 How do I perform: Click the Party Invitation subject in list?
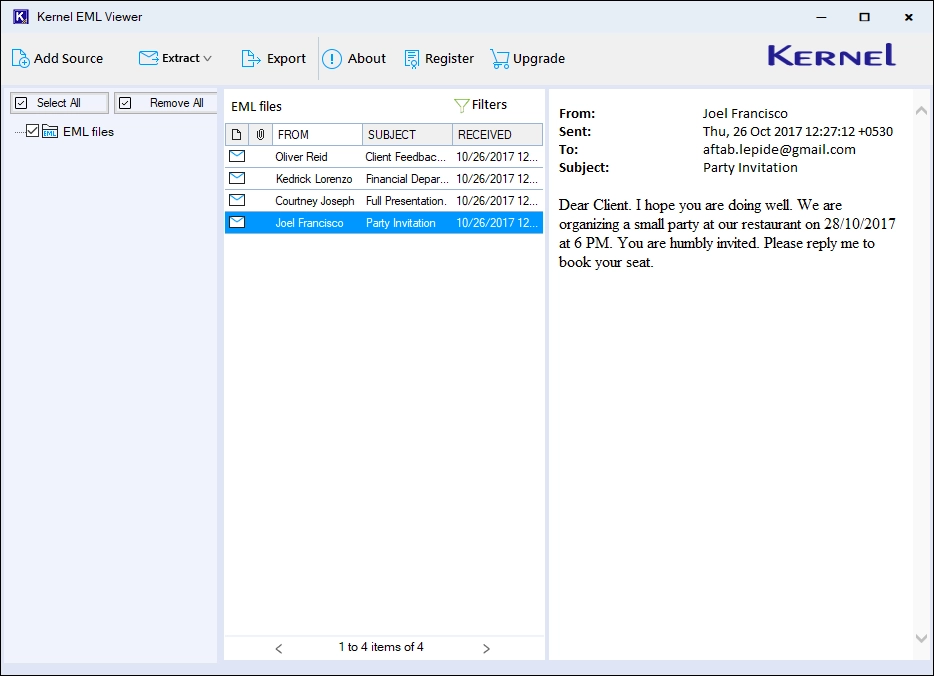click(x=401, y=223)
